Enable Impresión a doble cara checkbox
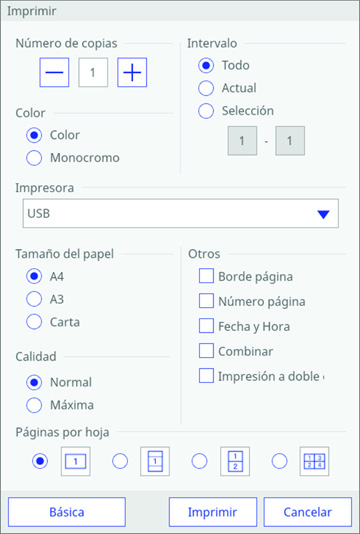Screen dimensions: 360x534 [x=206, y=375]
